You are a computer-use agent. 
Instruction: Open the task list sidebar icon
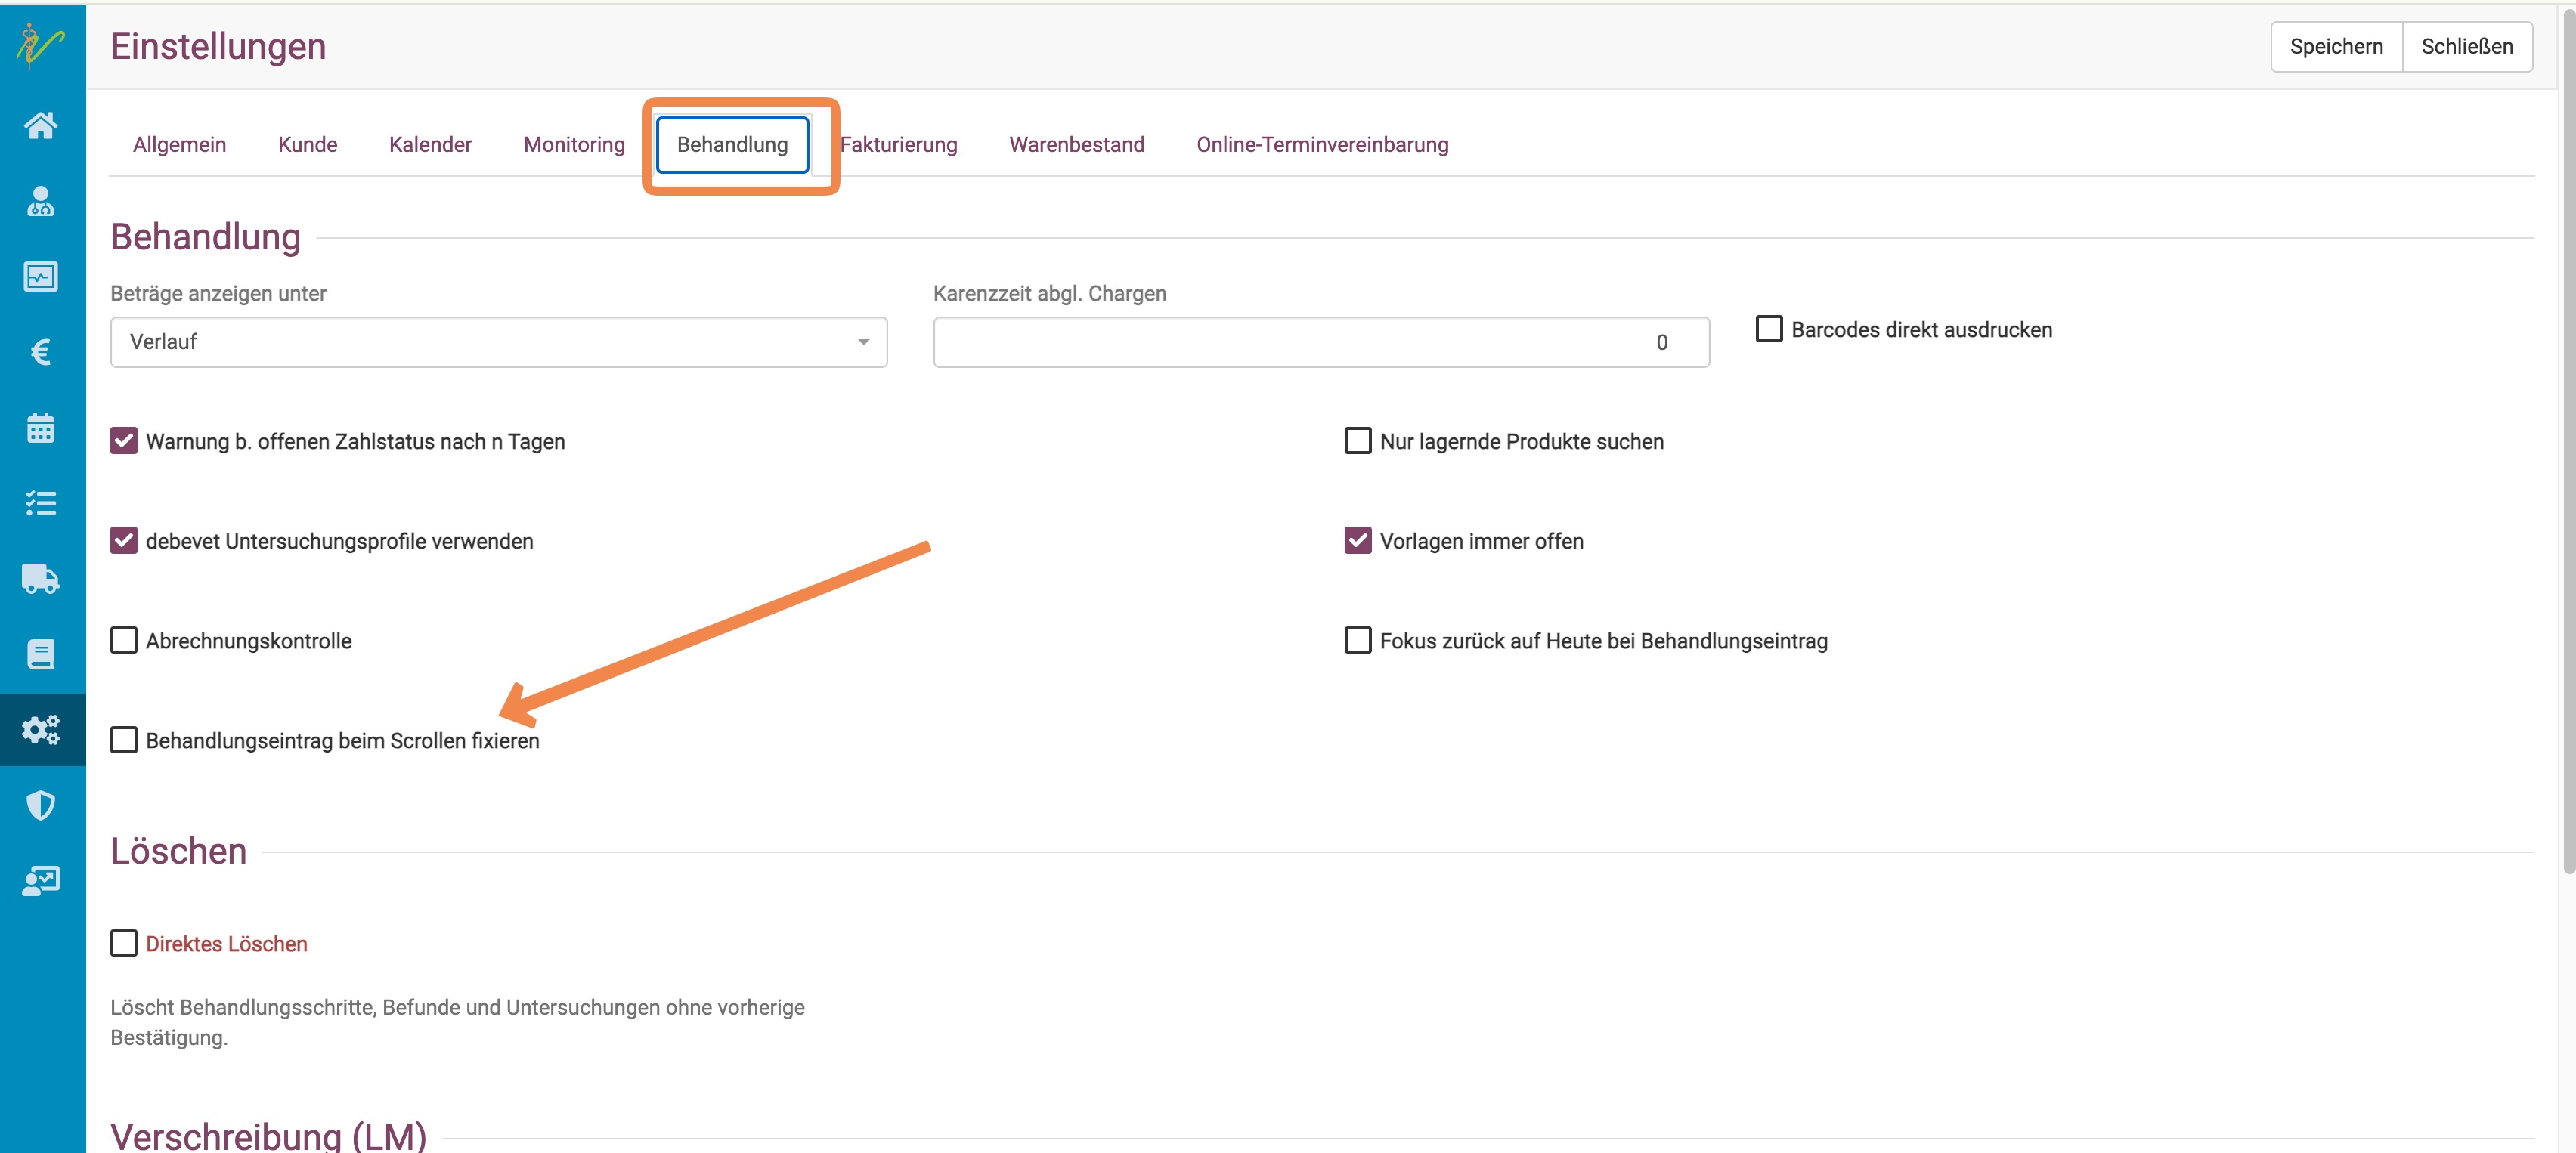coord(41,503)
